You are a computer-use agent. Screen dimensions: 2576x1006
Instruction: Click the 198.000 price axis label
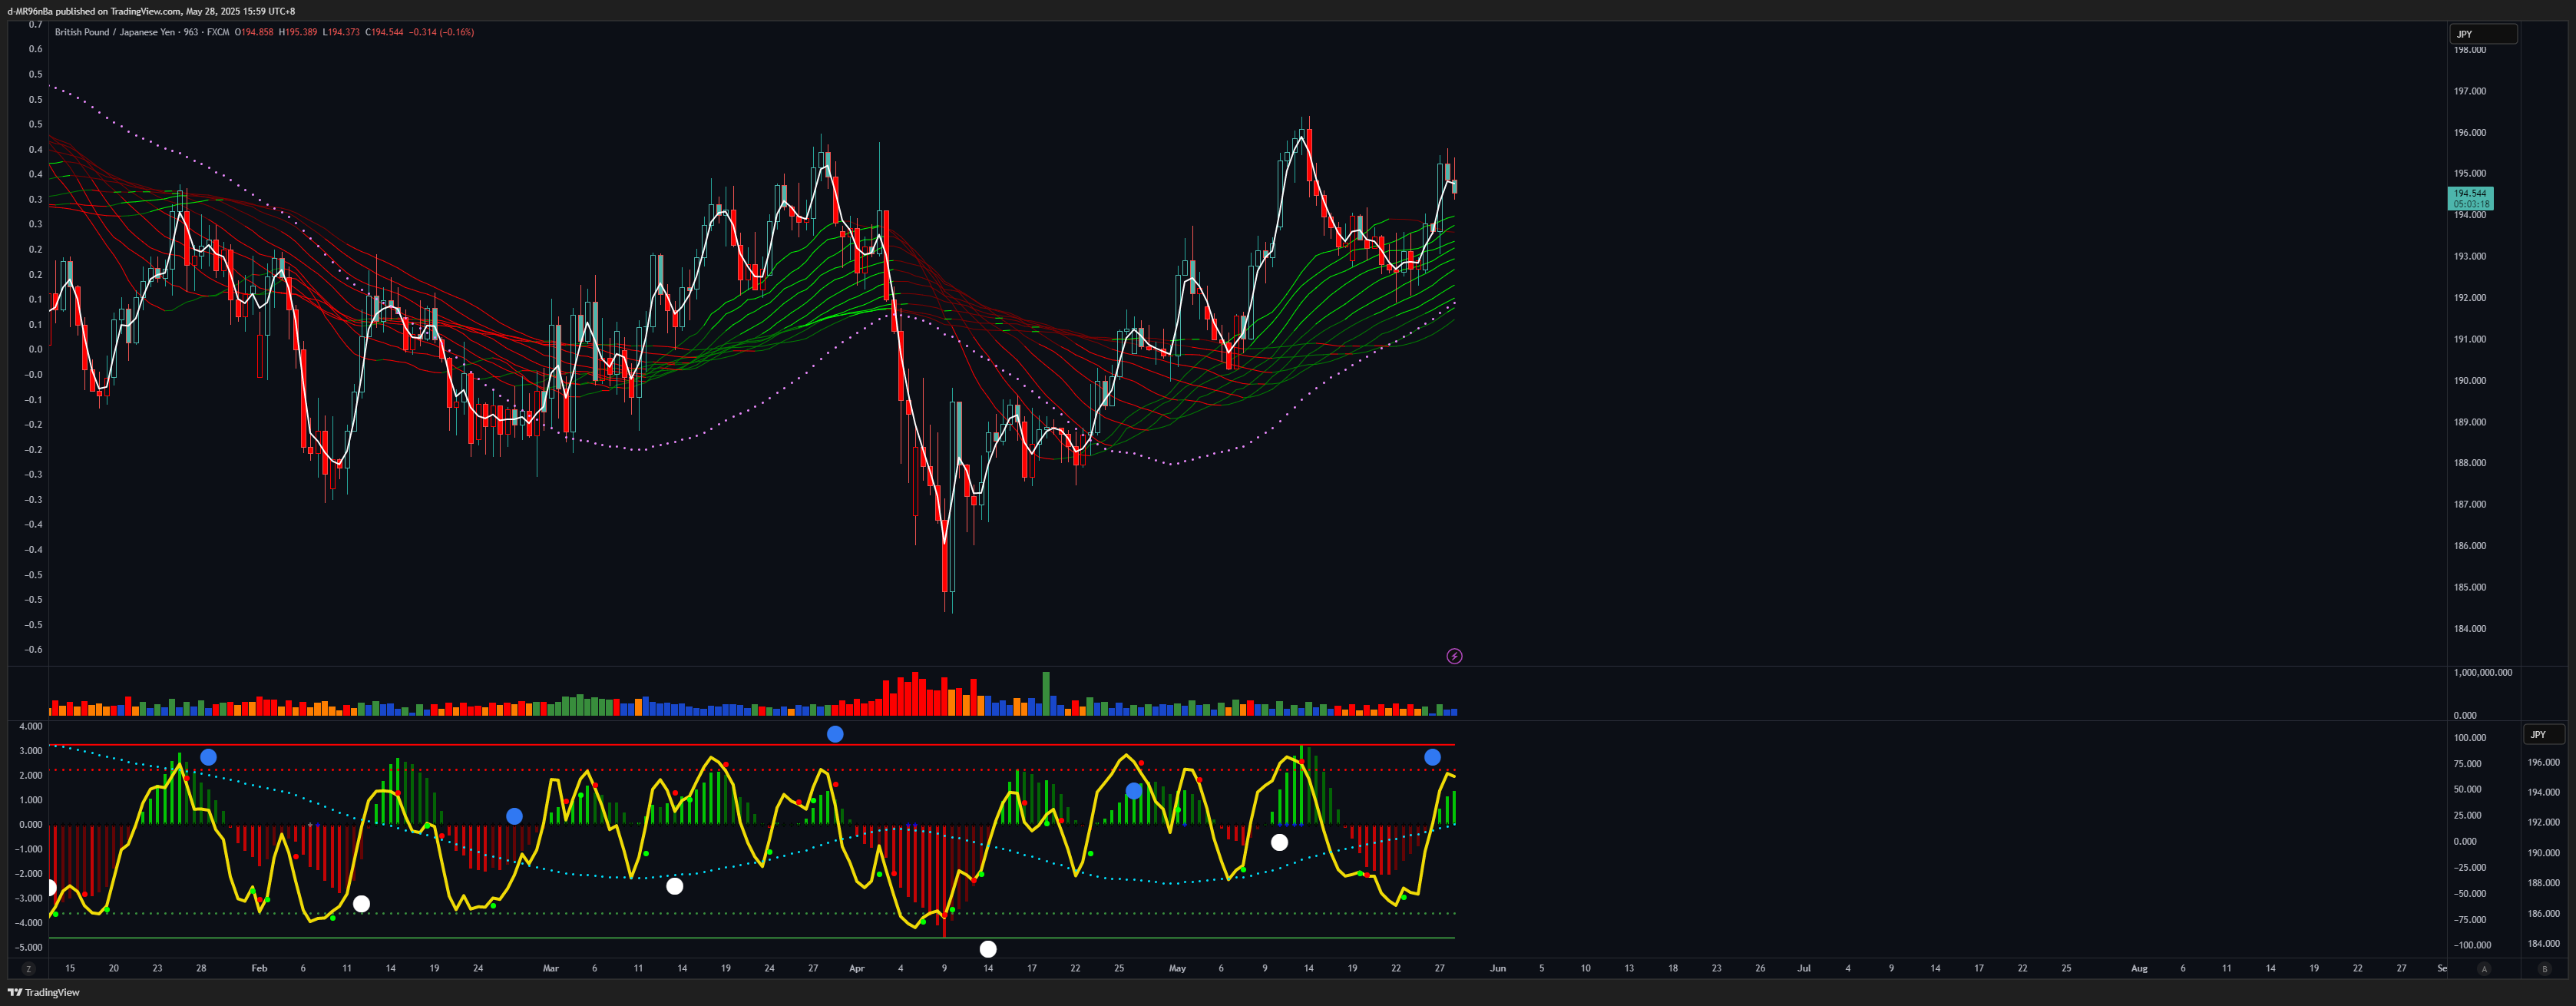tap(2469, 49)
